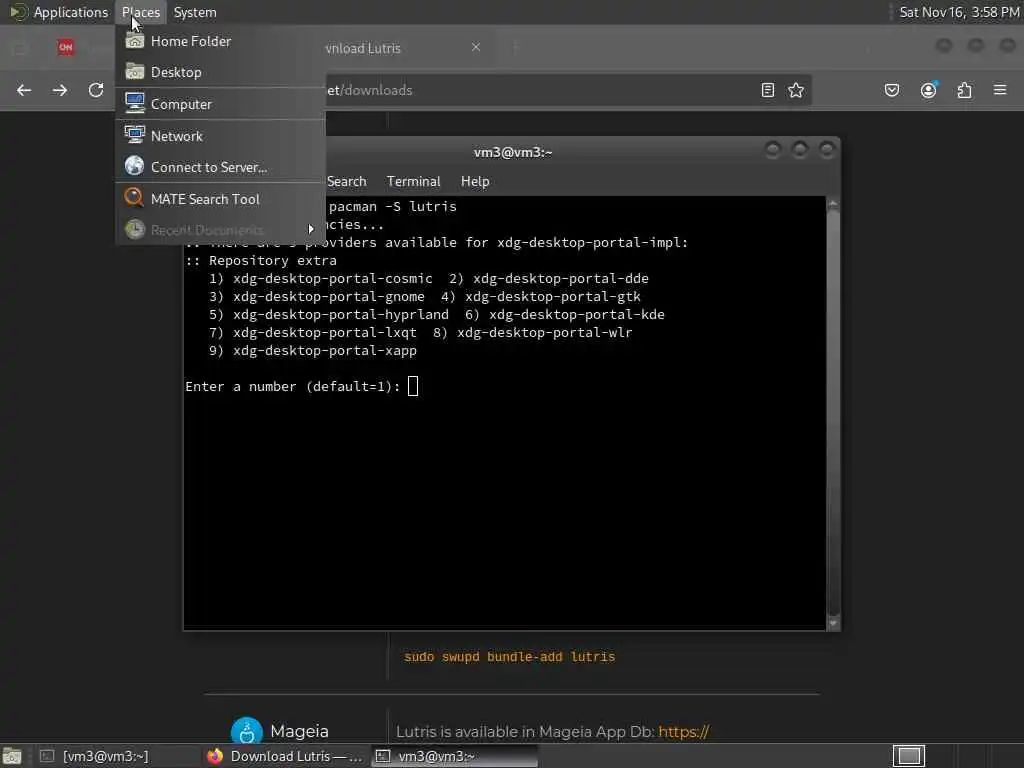
Task: Click the red pinned tab icon in Firefox
Action: point(66,47)
